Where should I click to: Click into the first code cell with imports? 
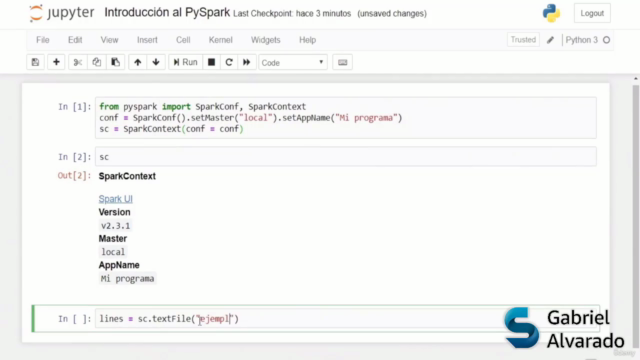(346, 118)
